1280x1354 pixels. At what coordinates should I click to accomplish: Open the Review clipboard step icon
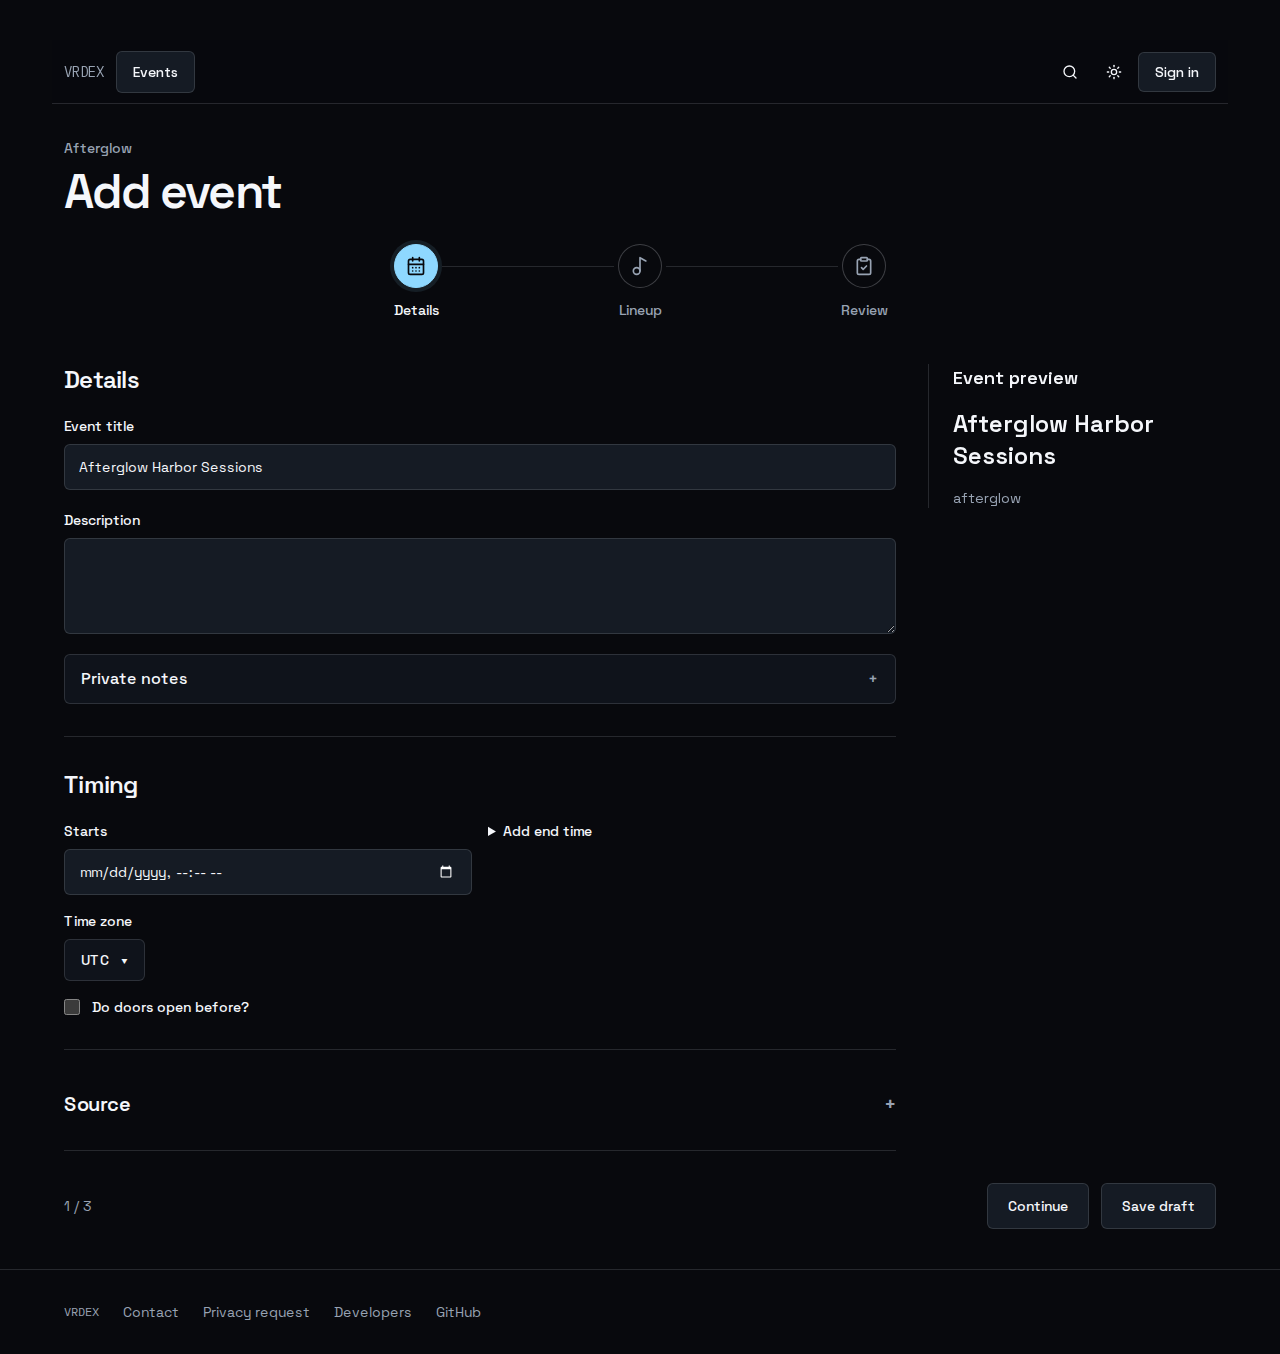tap(864, 266)
